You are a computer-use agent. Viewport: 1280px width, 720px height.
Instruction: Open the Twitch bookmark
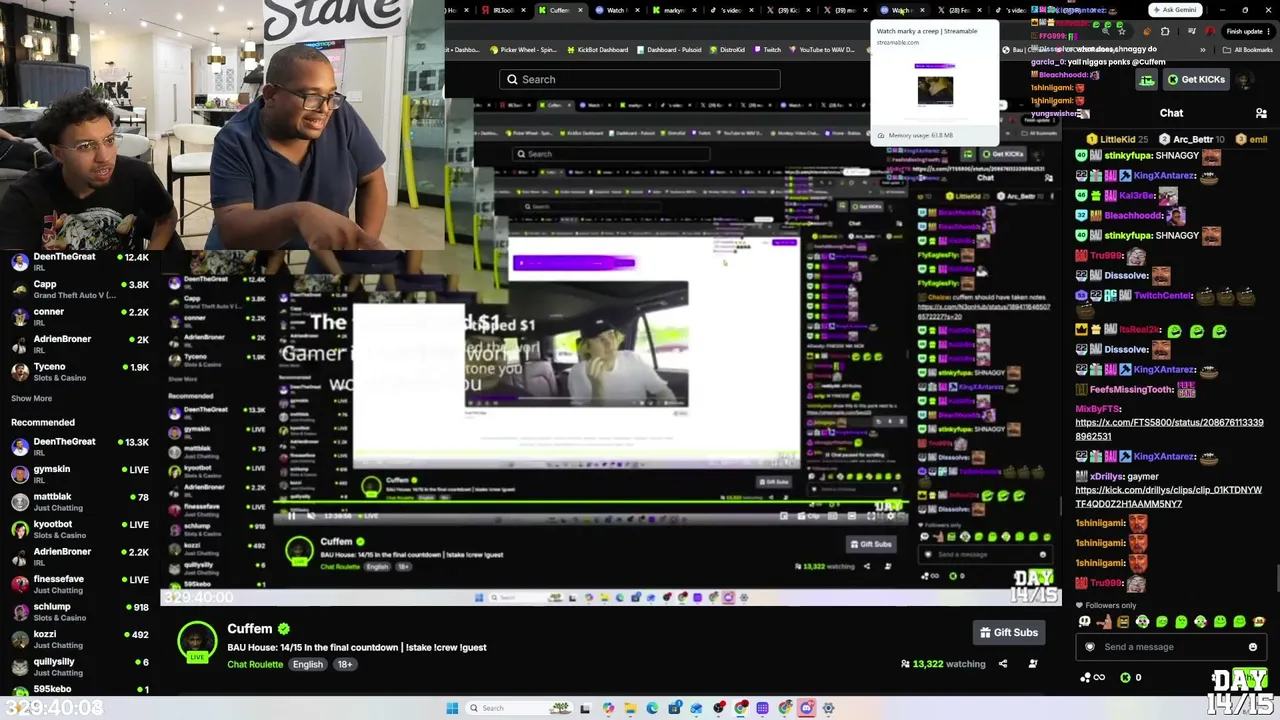click(767, 49)
